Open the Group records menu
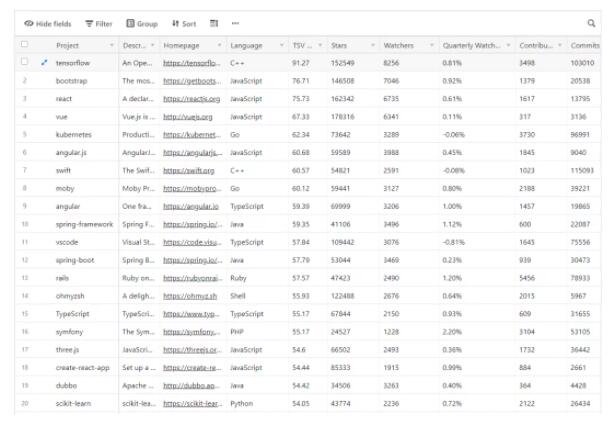Image resolution: width=613 pixels, height=427 pixels. point(142,24)
